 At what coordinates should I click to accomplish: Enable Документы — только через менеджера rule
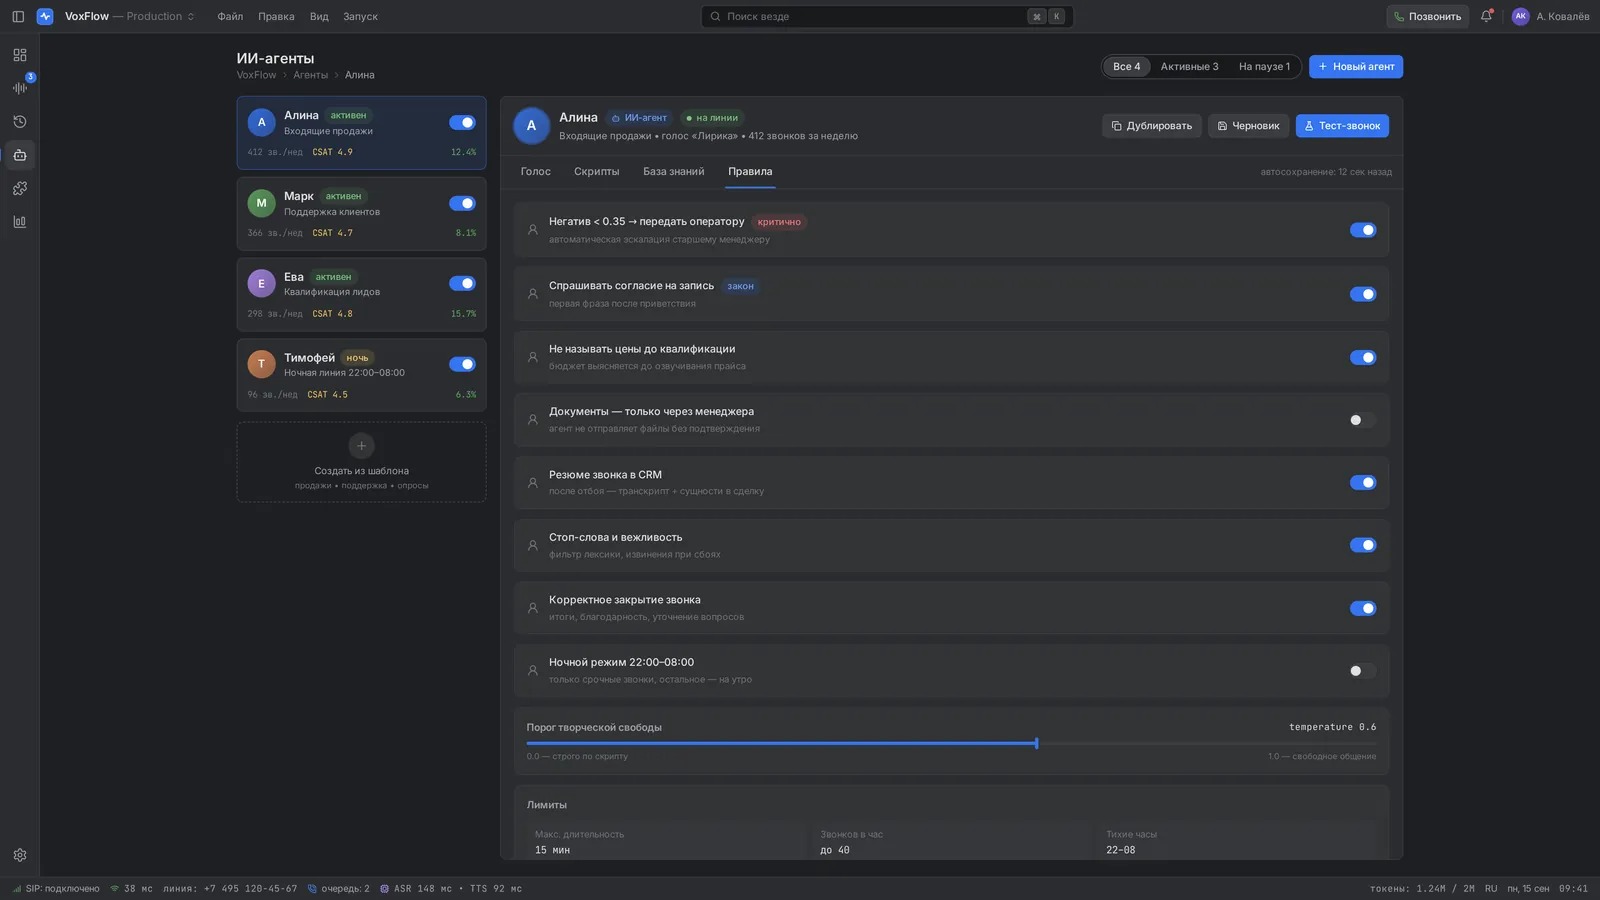tap(1363, 420)
